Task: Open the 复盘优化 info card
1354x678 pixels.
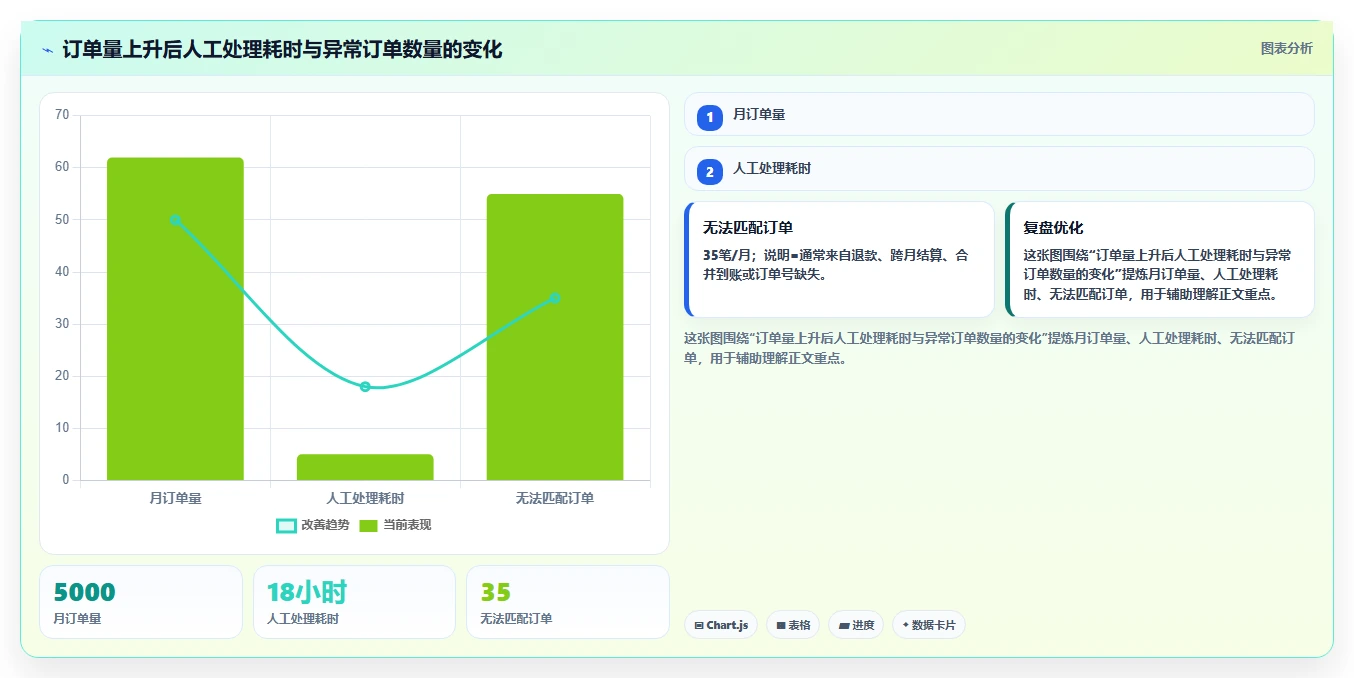Action: point(1160,260)
